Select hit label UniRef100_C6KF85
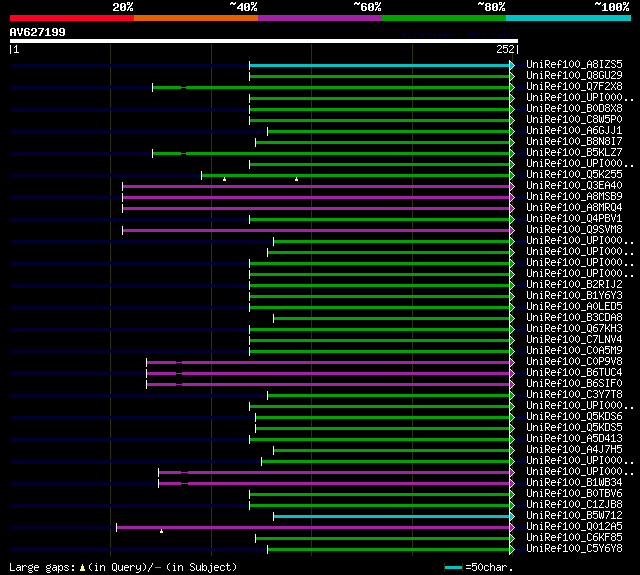Viewport: 640px width, 575px height. tap(574, 538)
